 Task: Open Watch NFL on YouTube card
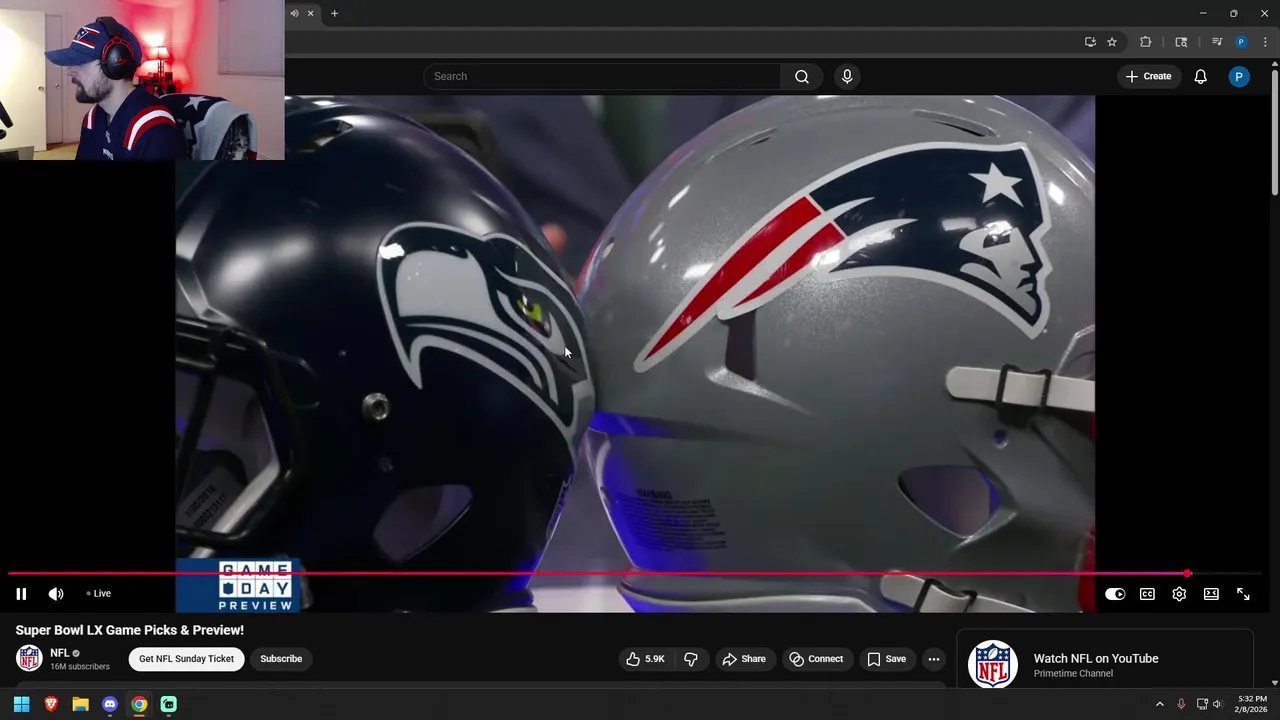tap(1105, 659)
